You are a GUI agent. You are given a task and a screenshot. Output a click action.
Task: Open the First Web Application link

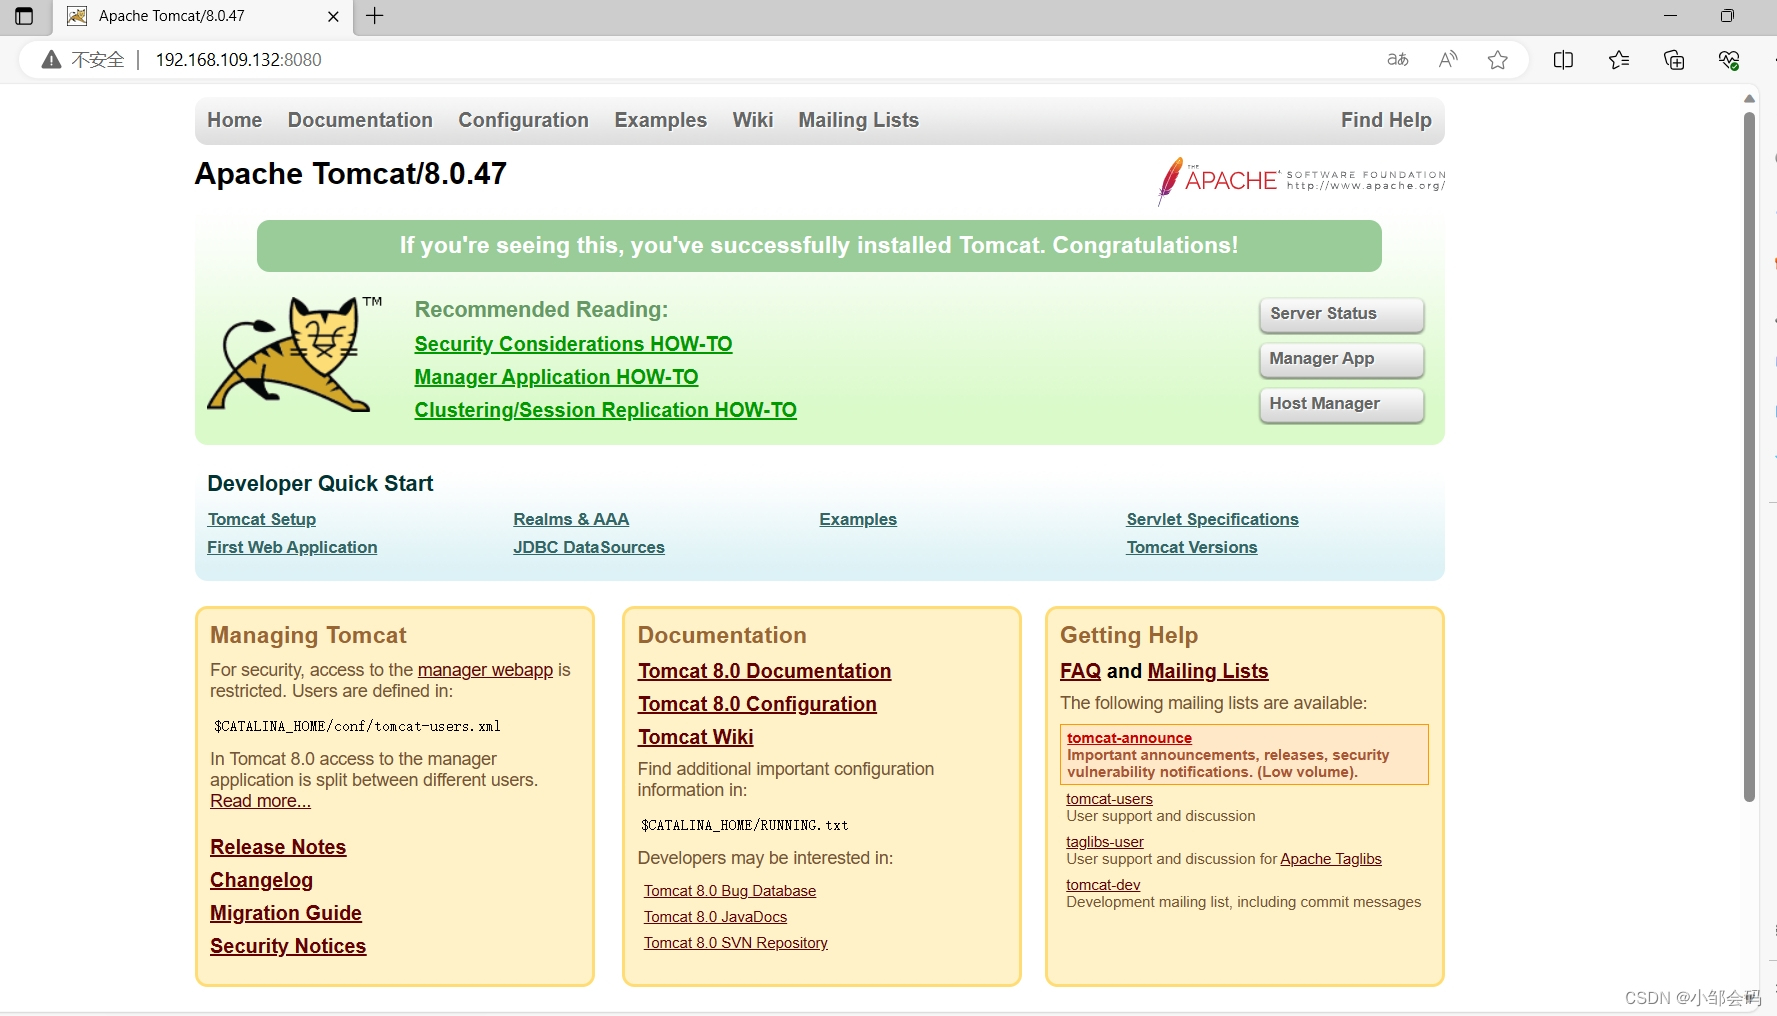292,547
